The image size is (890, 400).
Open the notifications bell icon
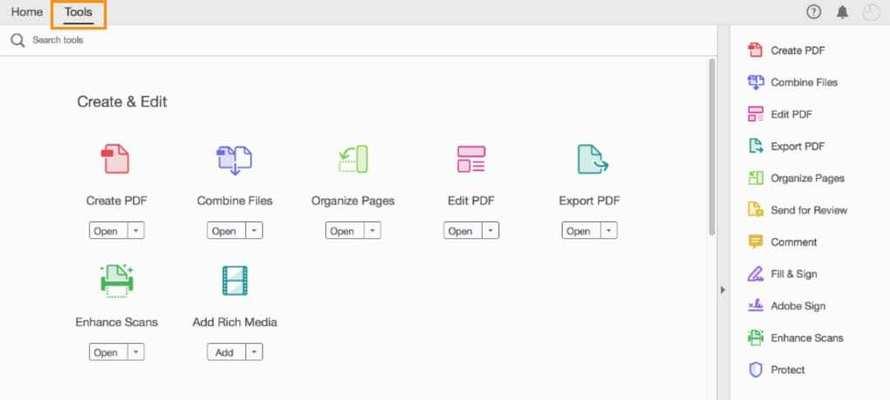(842, 12)
